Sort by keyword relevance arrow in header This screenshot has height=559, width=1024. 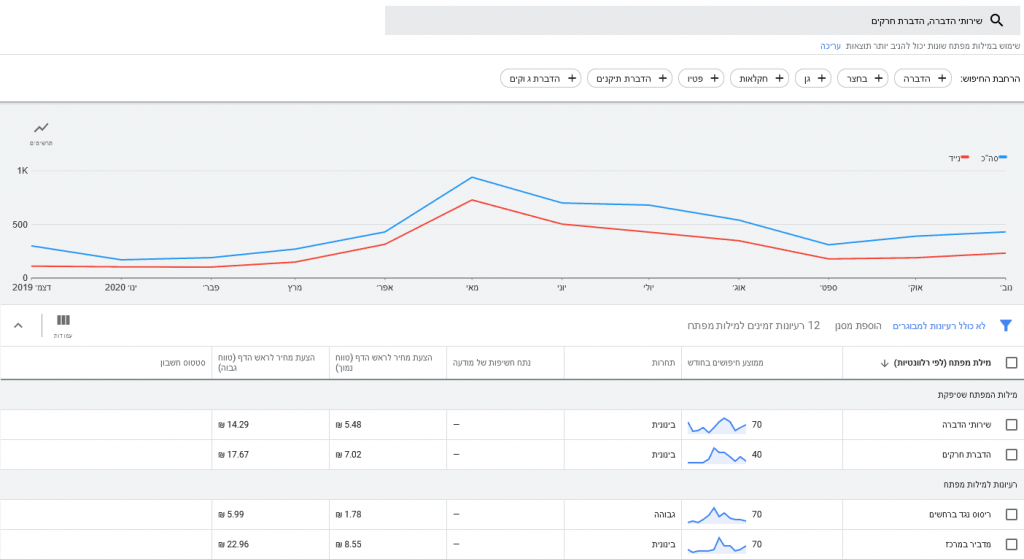click(884, 363)
